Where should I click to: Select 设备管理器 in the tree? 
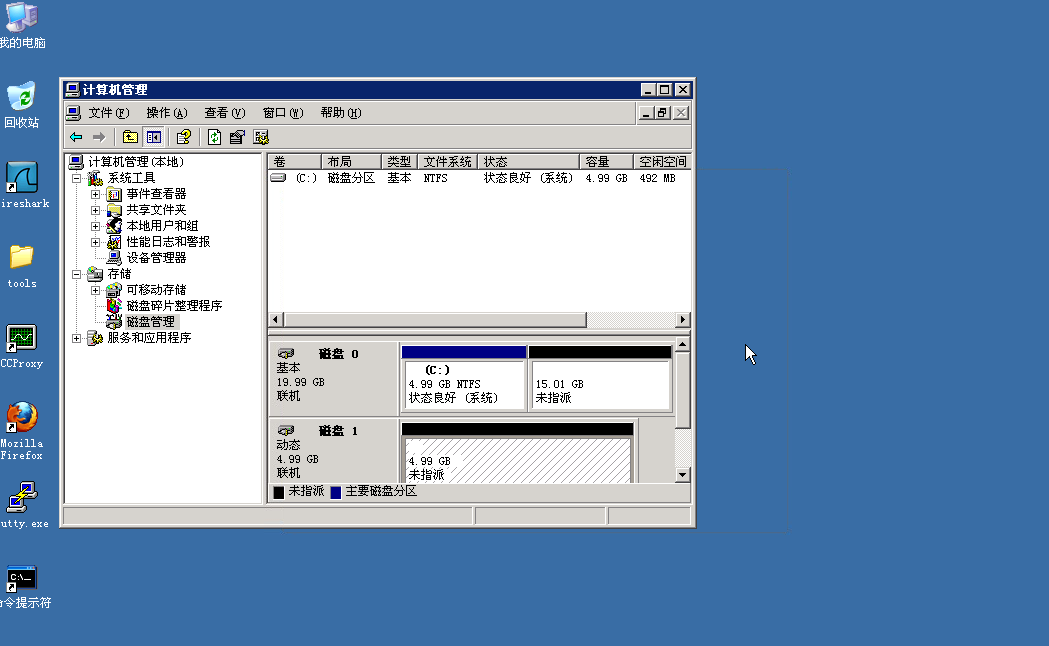(x=156, y=258)
